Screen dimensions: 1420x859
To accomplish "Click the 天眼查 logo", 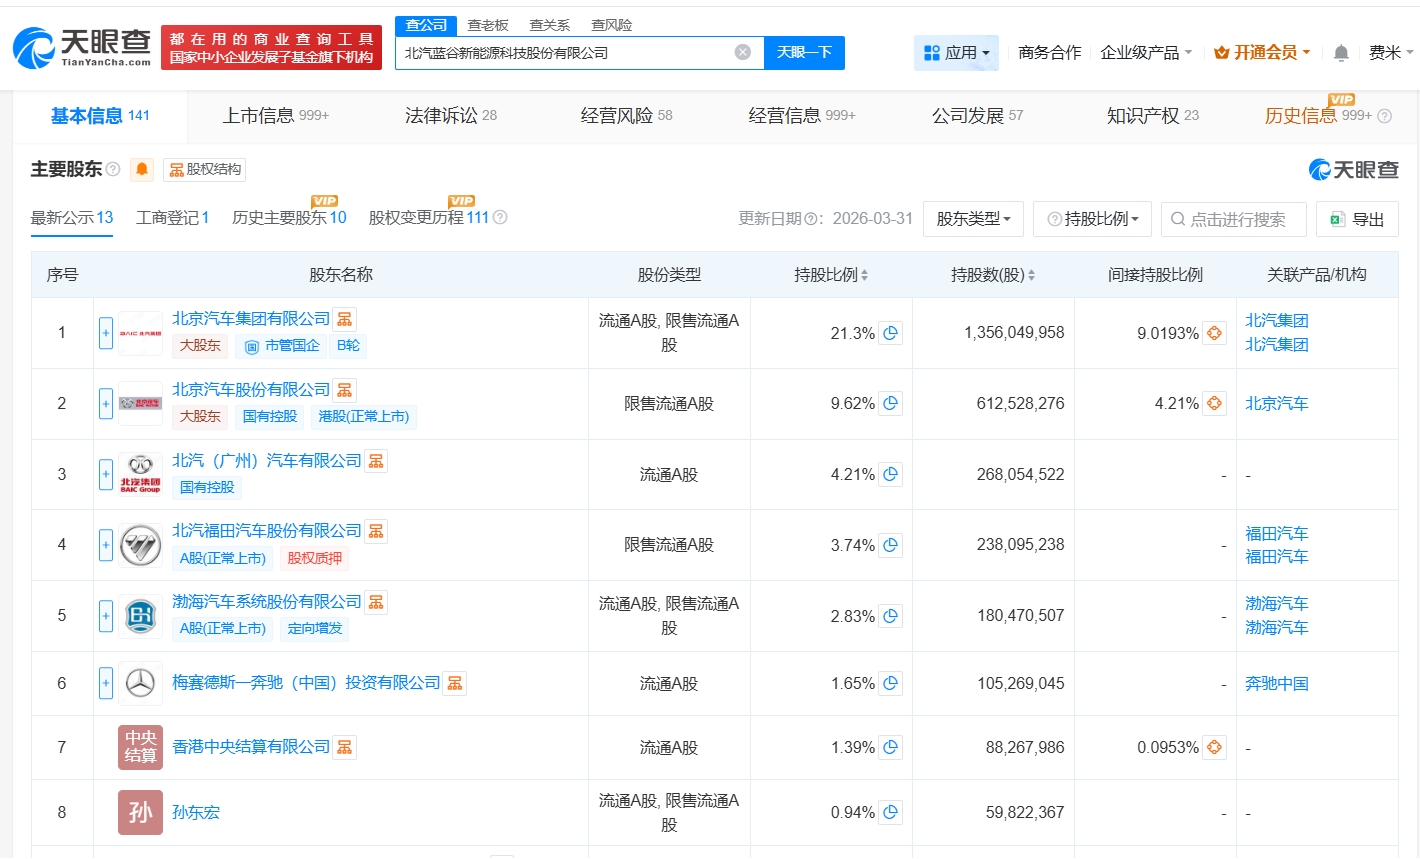I will [x=82, y=47].
